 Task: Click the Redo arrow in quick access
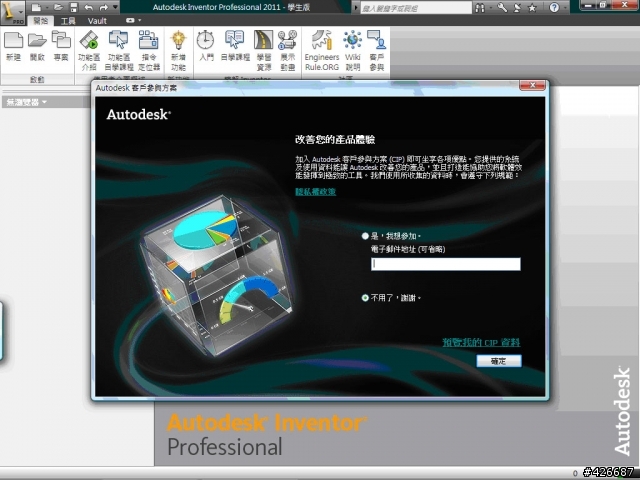tap(104, 7)
